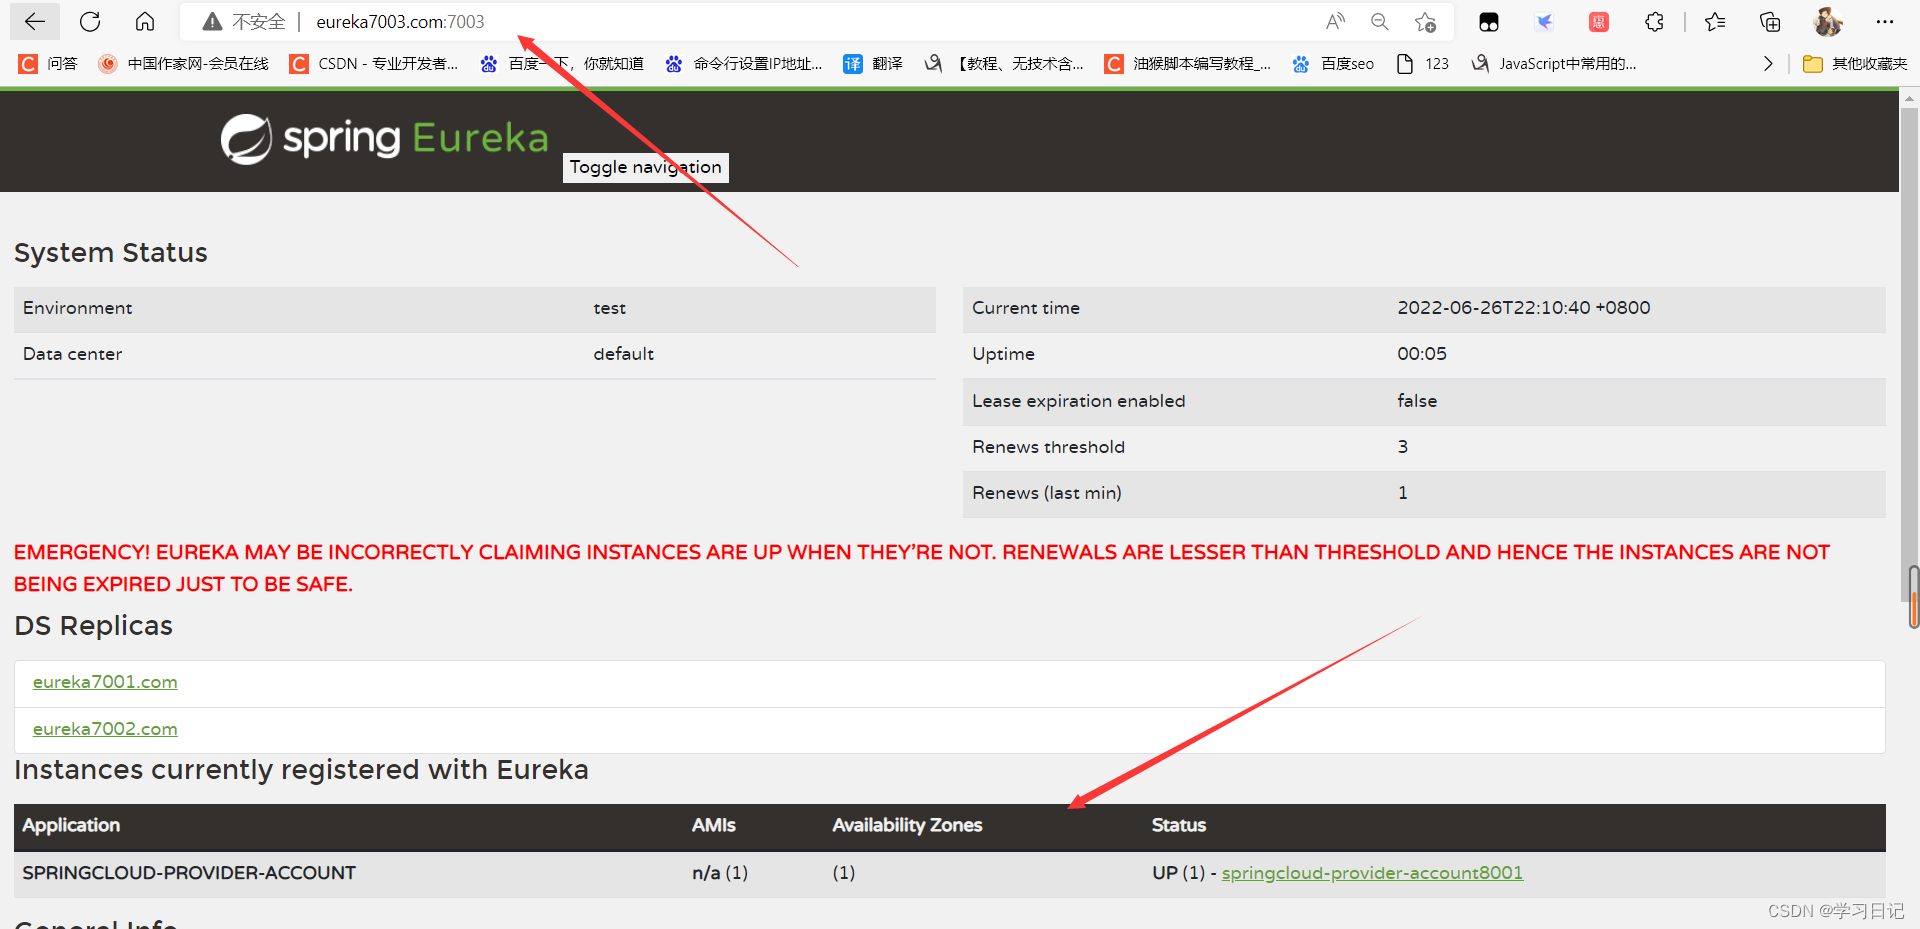The image size is (1920, 929).
Task: Reload the page with the refresh icon
Action: pos(90,21)
